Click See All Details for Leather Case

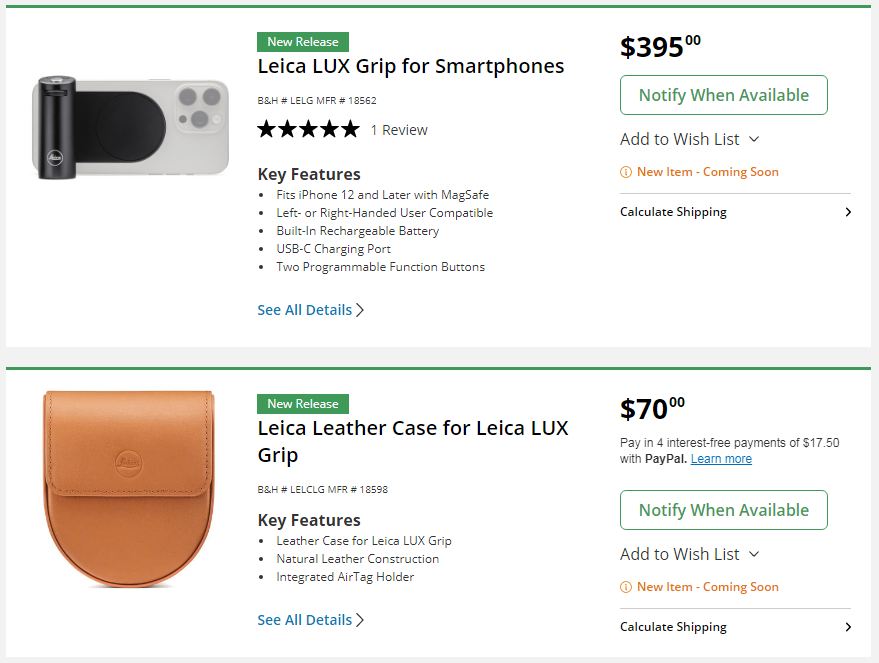[304, 620]
